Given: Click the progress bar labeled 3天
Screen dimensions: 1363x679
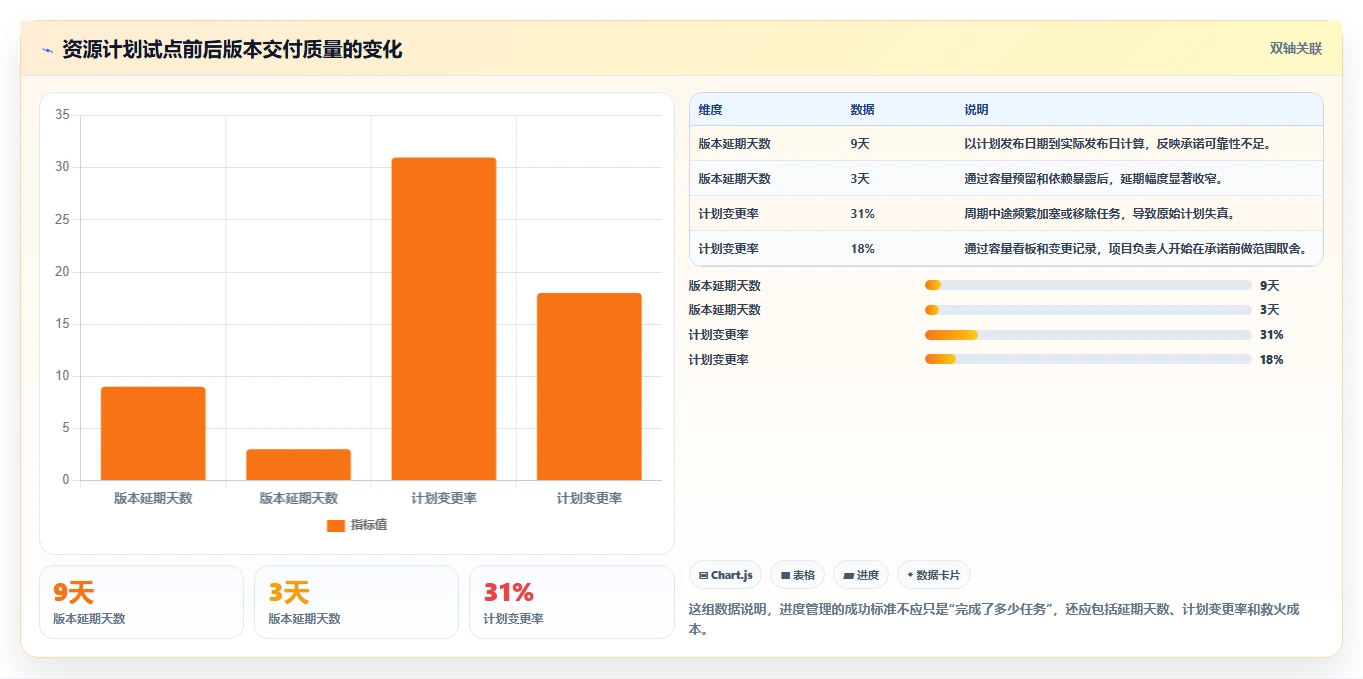Looking at the screenshot, I should (x=1088, y=310).
